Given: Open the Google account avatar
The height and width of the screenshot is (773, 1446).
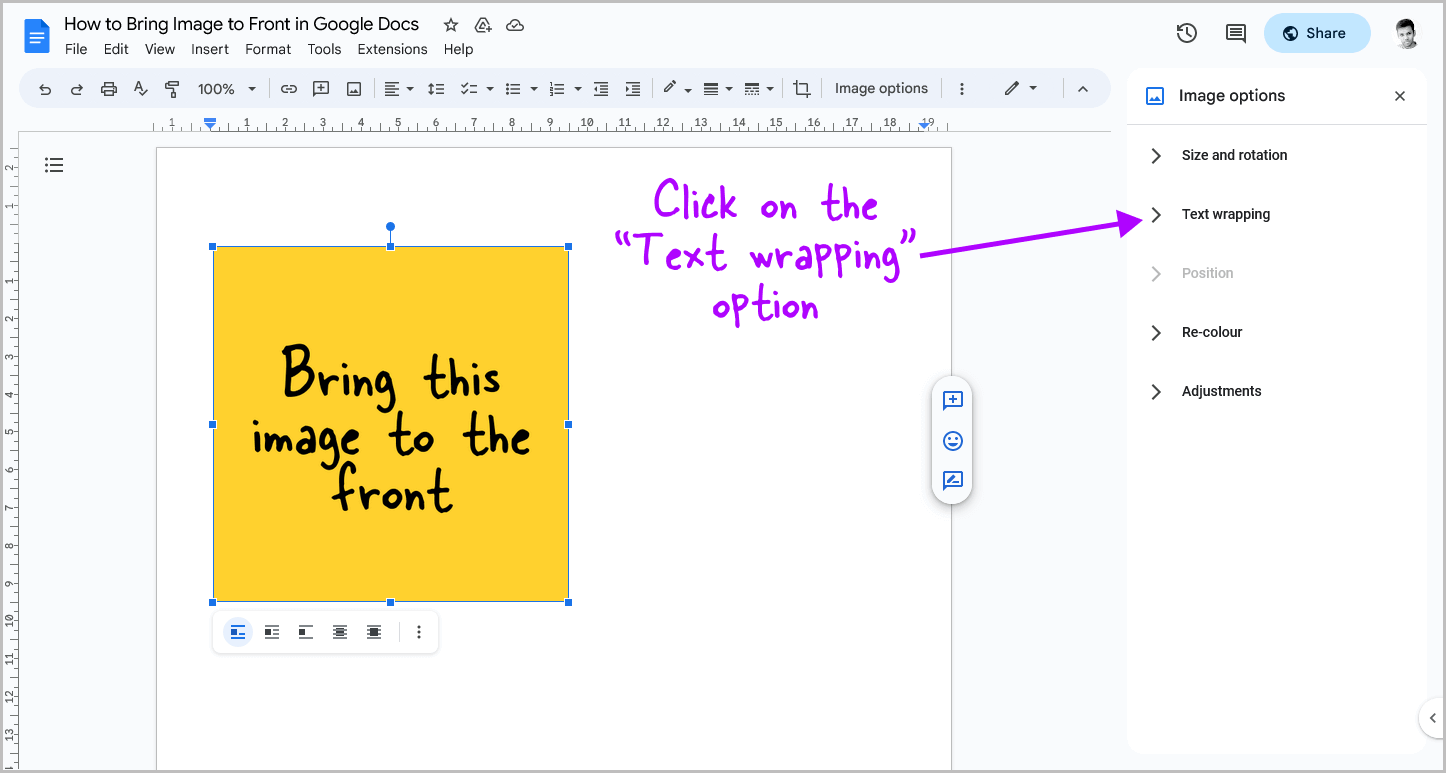Looking at the screenshot, I should pos(1408,33).
